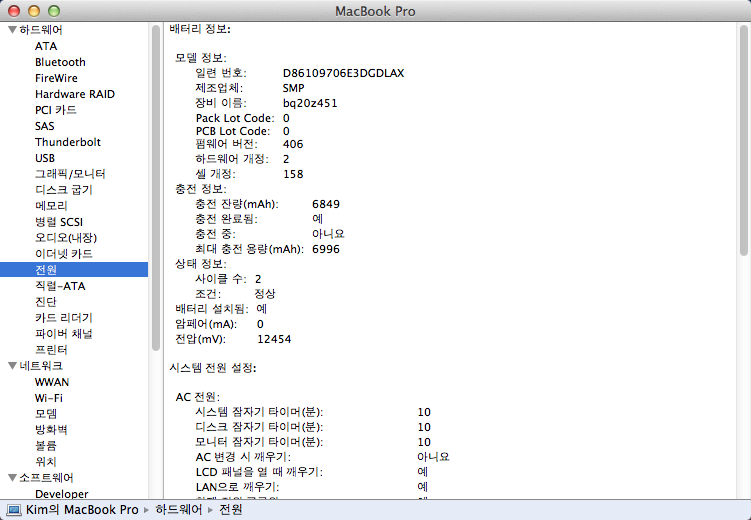Select 방화벽 in the network list

click(x=51, y=430)
